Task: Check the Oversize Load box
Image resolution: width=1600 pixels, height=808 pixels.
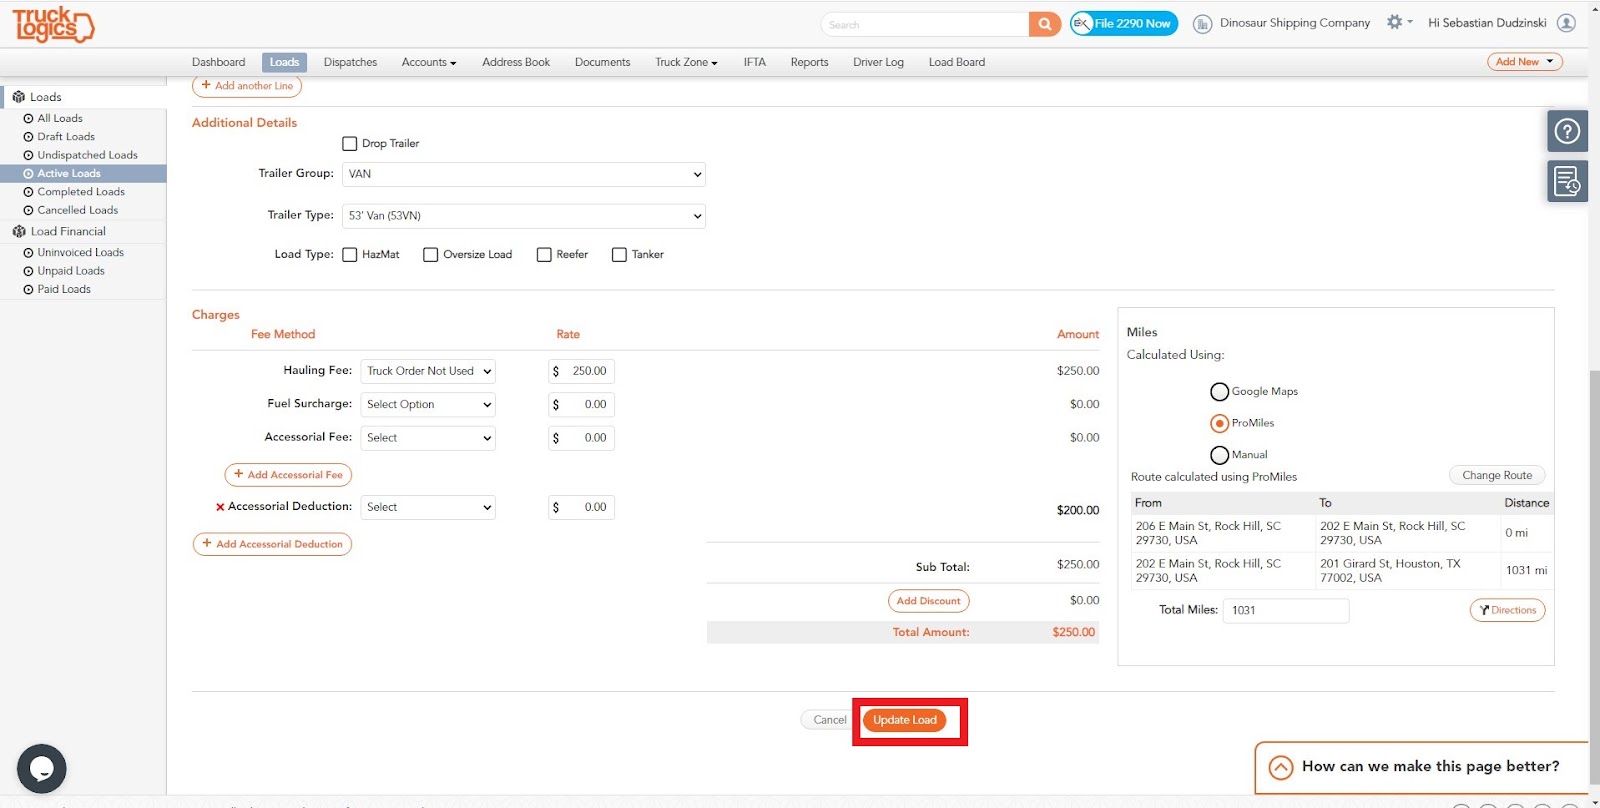Action: click(x=431, y=255)
